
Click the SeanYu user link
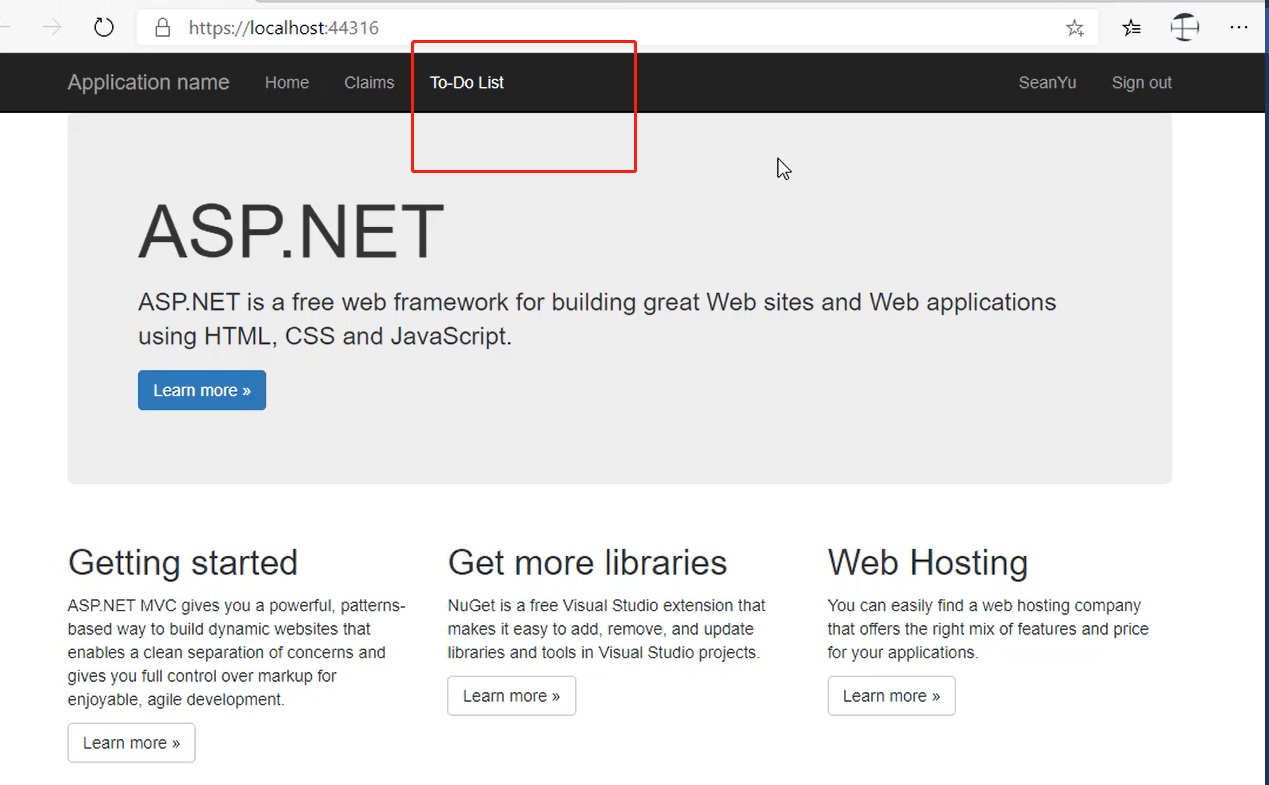click(x=1047, y=83)
